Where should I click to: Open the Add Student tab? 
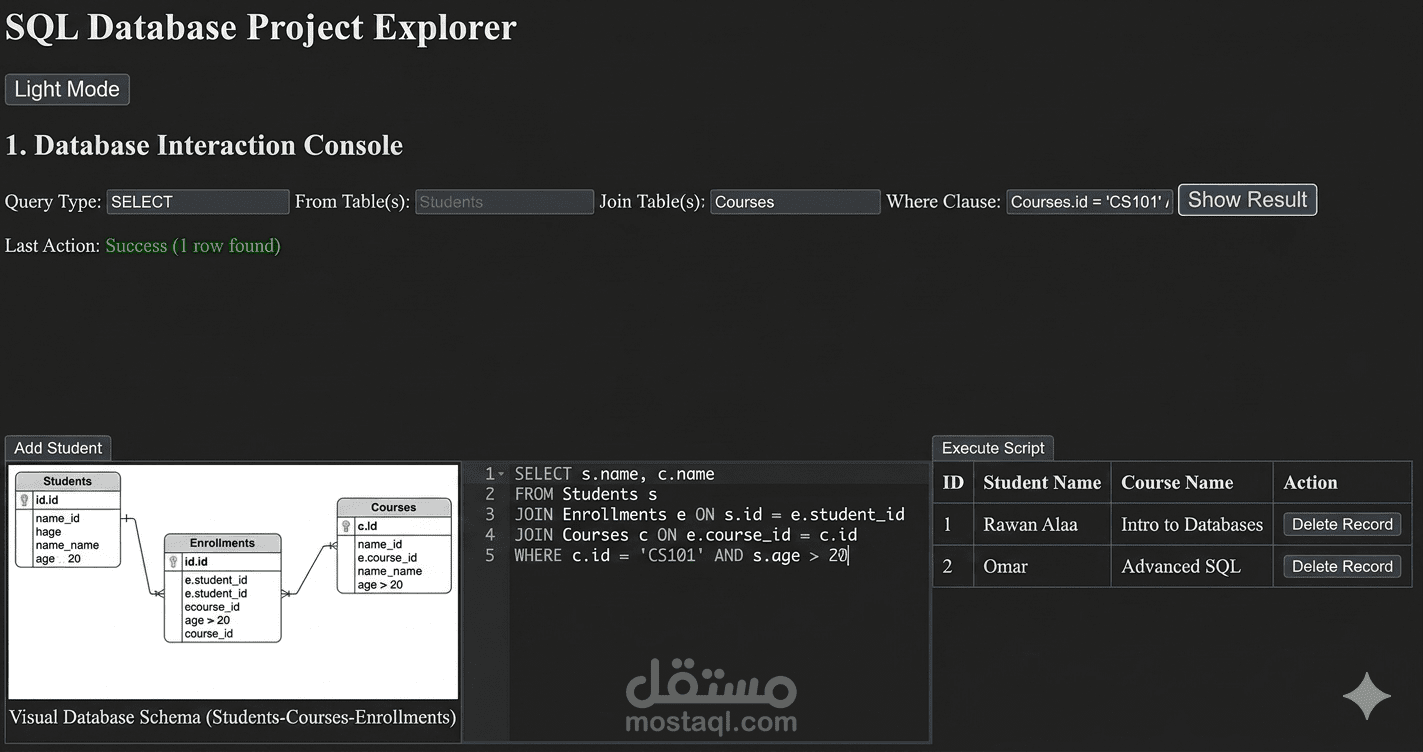(x=58, y=448)
